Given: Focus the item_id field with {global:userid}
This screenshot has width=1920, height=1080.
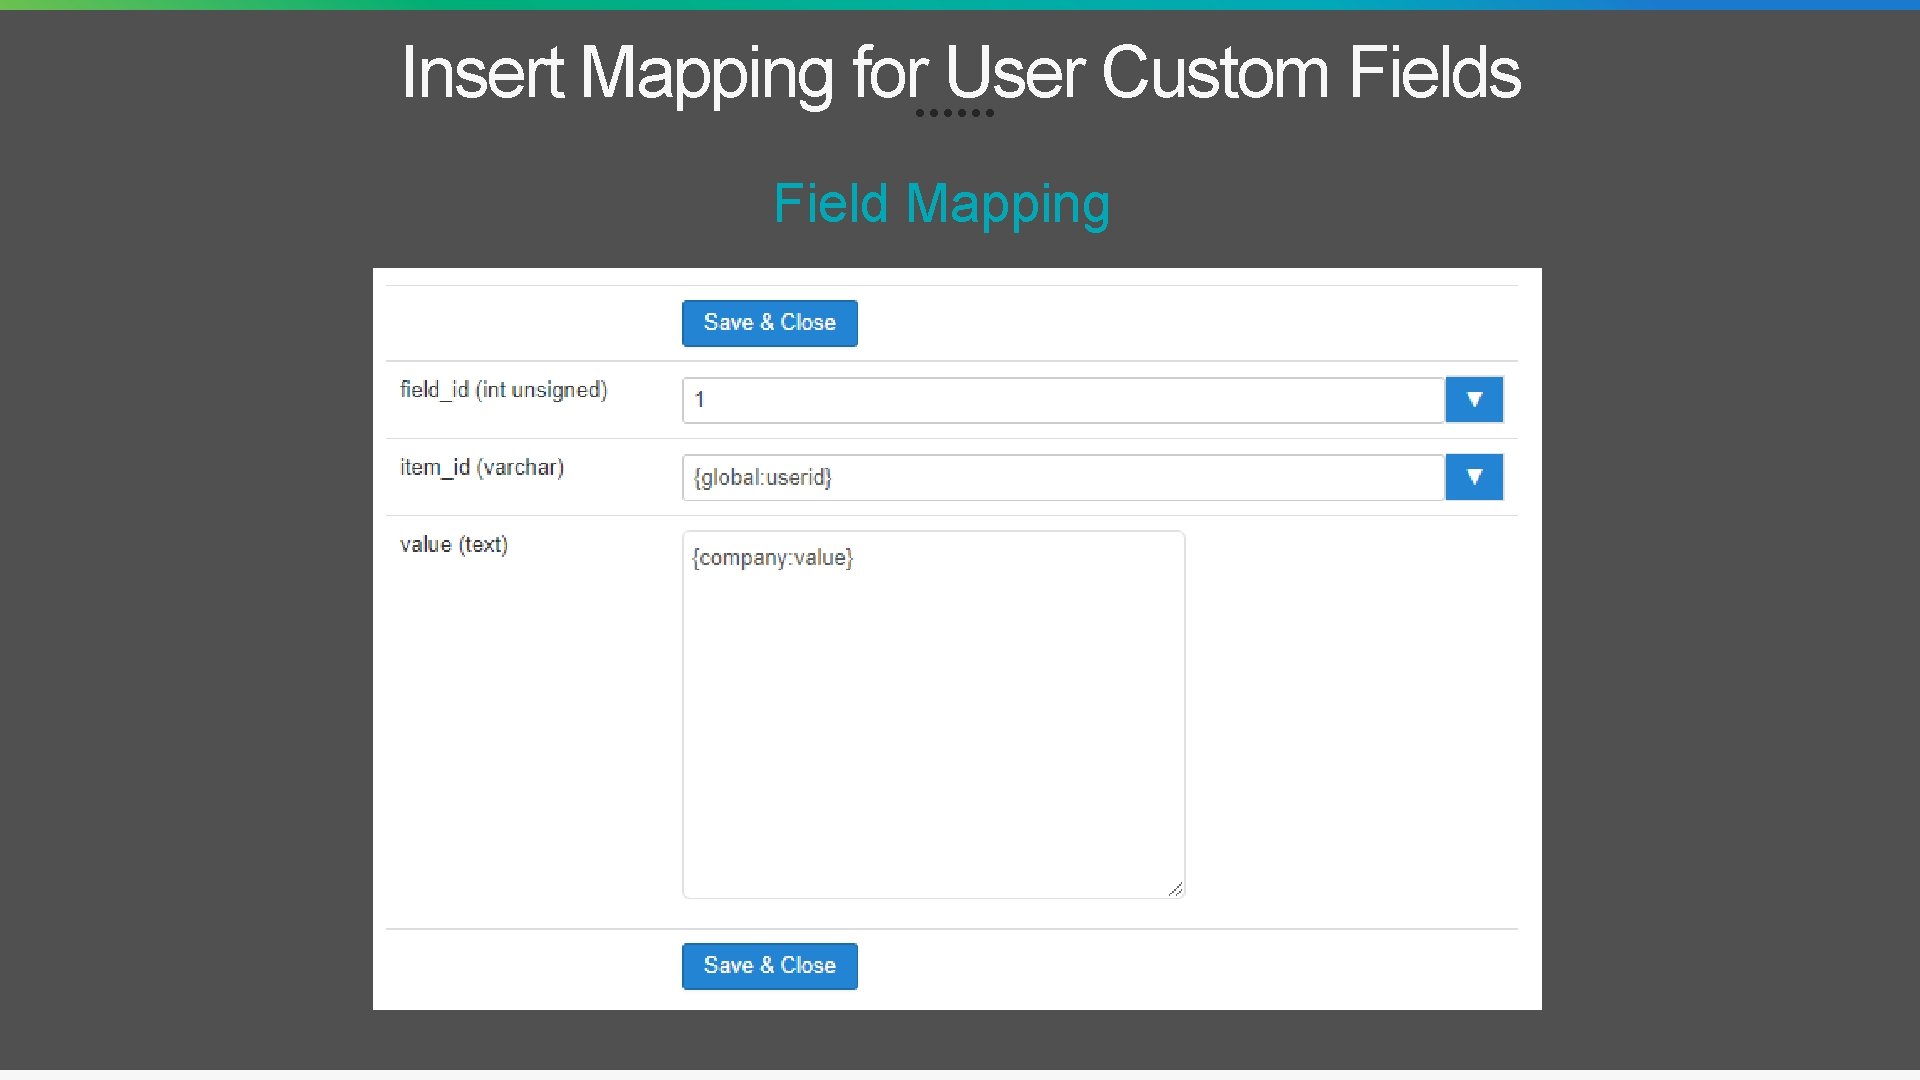Looking at the screenshot, I should pos(1063,477).
